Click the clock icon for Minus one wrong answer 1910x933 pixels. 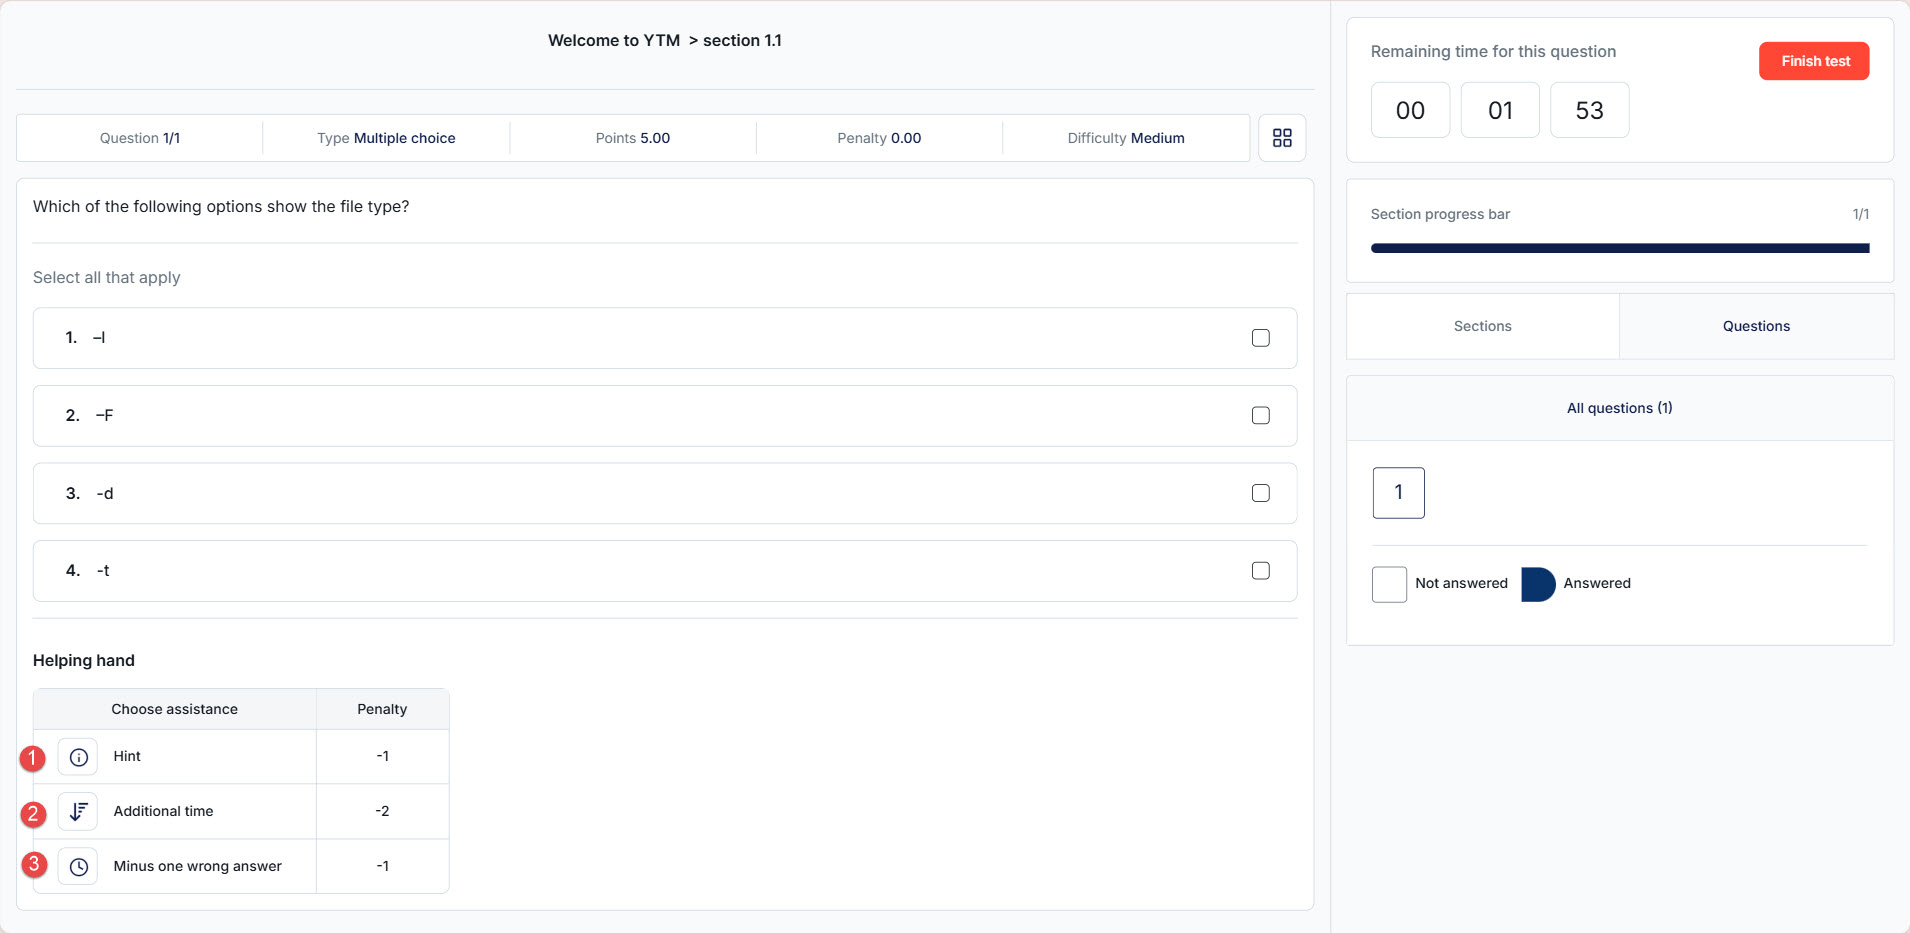78,866
